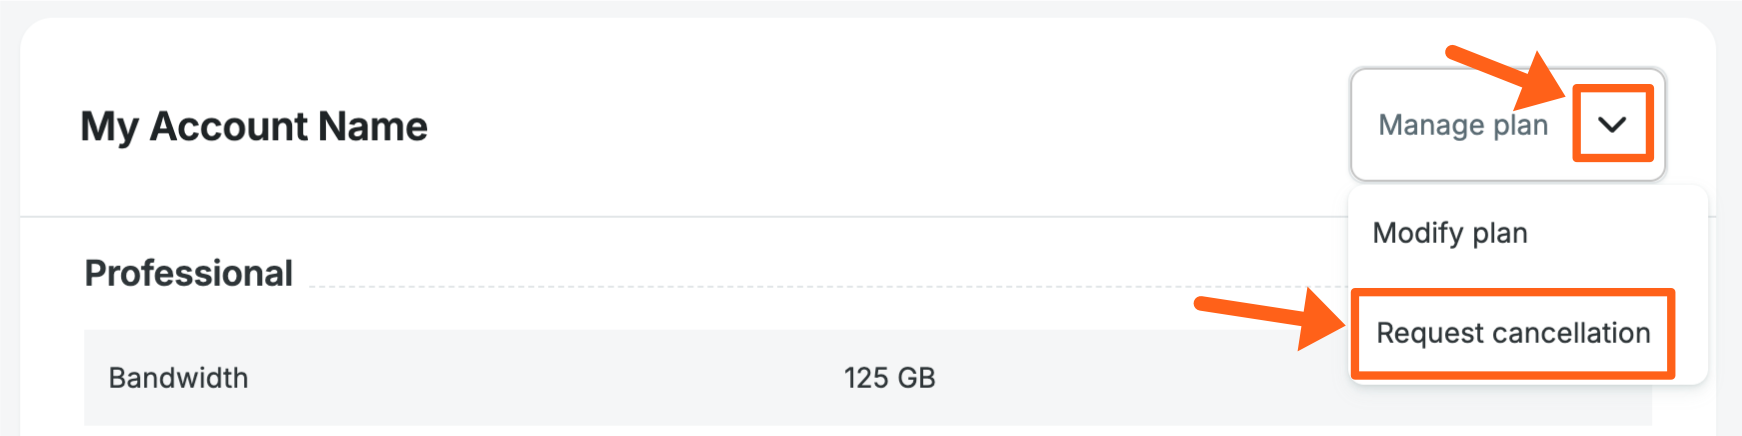Click the GB unit in bandwidth value
Screen dimensions: 1742x436
(916, 378)
